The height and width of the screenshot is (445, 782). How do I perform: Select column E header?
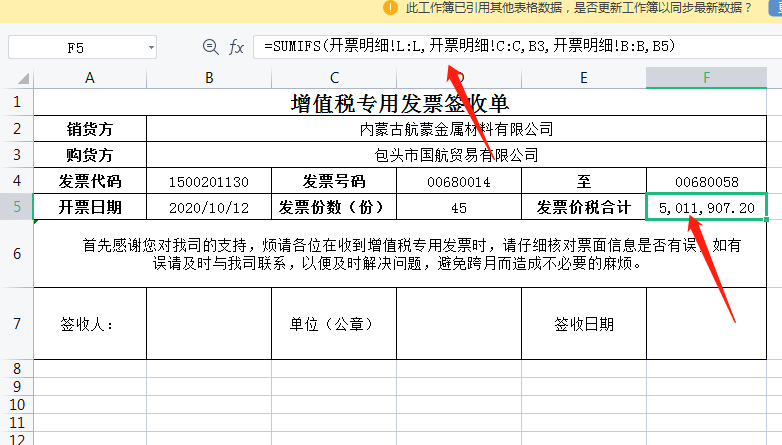(x=584, y=78)
